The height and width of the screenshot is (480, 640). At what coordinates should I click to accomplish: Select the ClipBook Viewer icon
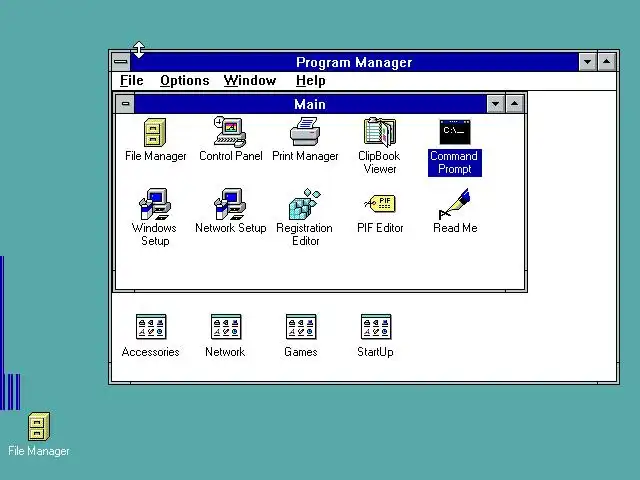pyautogui.click(x=380, y=132)
